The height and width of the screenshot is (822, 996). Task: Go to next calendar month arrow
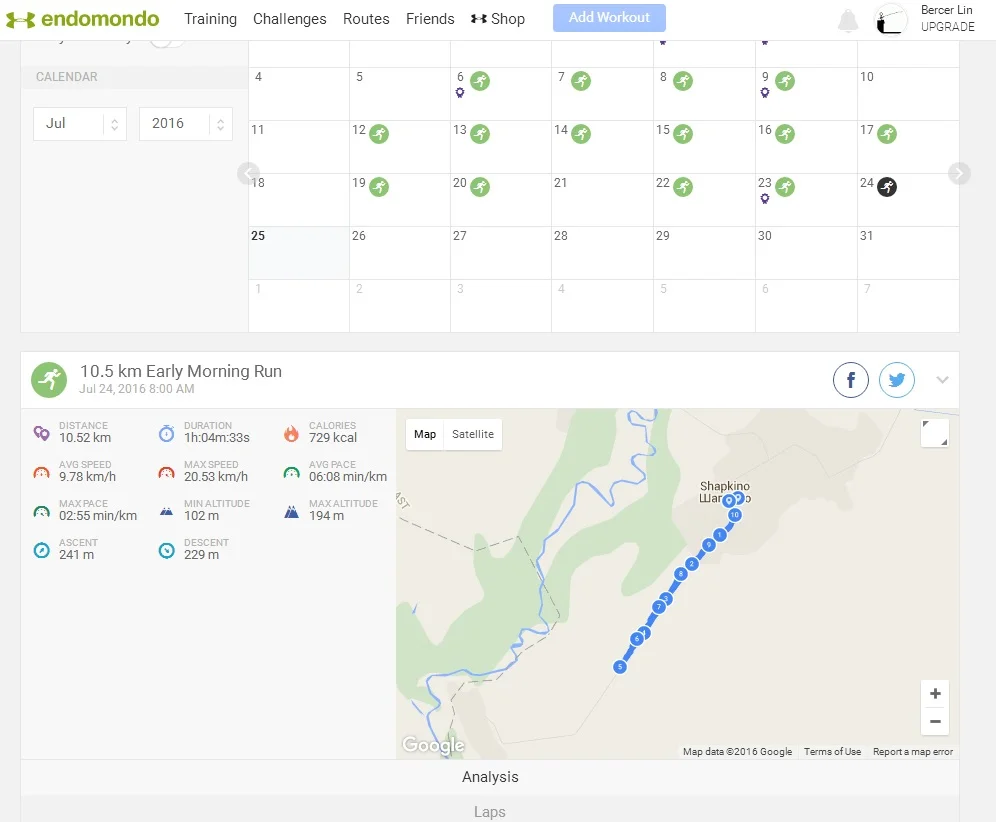tap(958, 174)
